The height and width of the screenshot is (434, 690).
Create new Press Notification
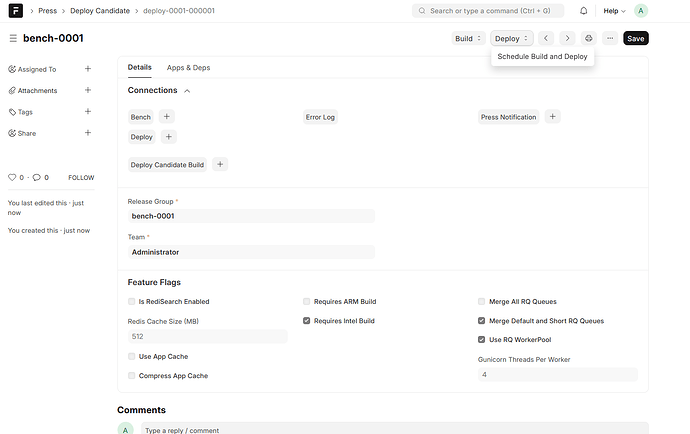tap(552, 117)
